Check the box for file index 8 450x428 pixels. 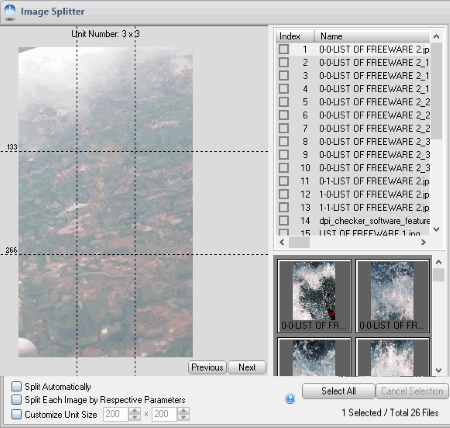click(x=284, y=141)
